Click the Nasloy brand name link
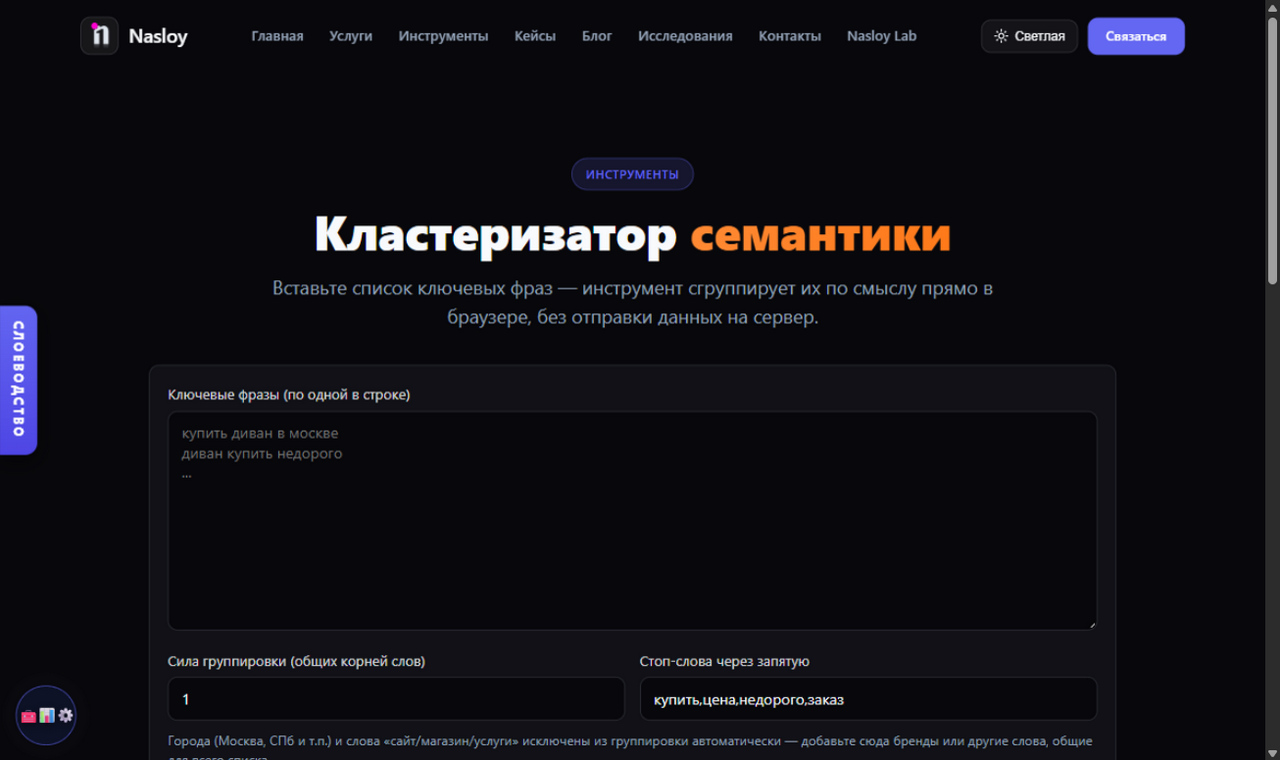 pos(158,37)
